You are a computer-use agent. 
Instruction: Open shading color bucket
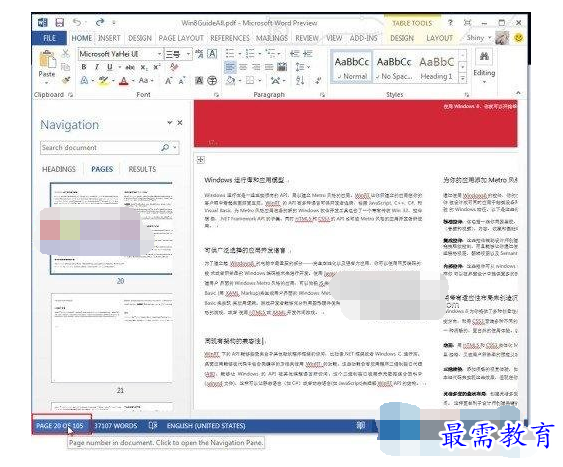(x=231, y=81)
